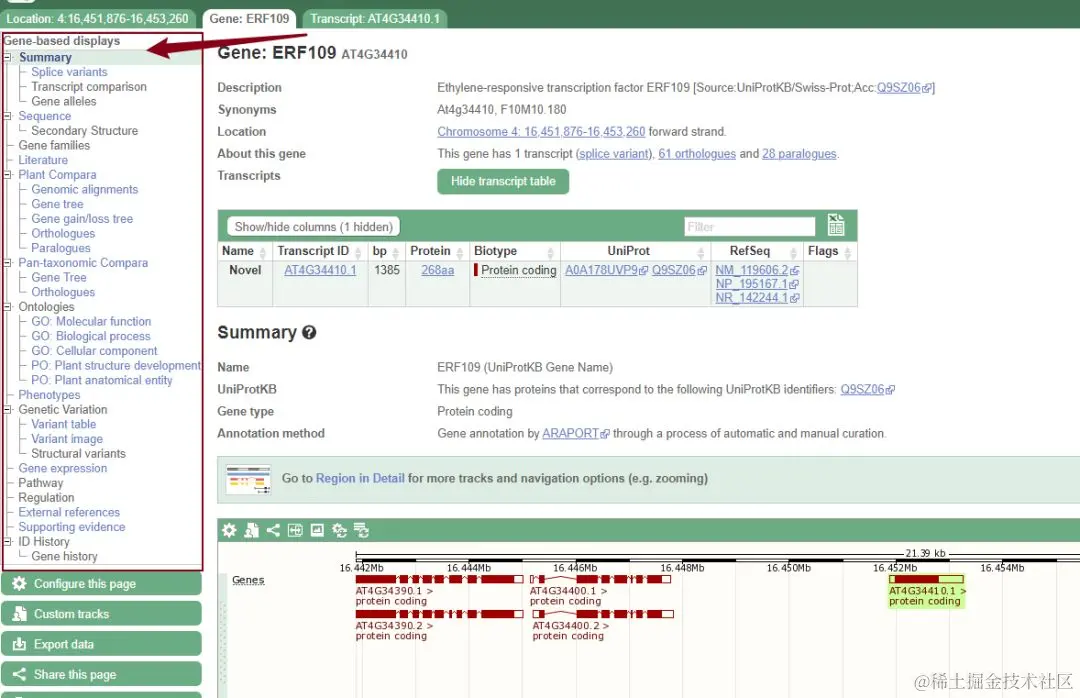Open Paralogues in sidebar
Image resolution: width=1080 pixels, height=698 pixels.
click(61, 248)
